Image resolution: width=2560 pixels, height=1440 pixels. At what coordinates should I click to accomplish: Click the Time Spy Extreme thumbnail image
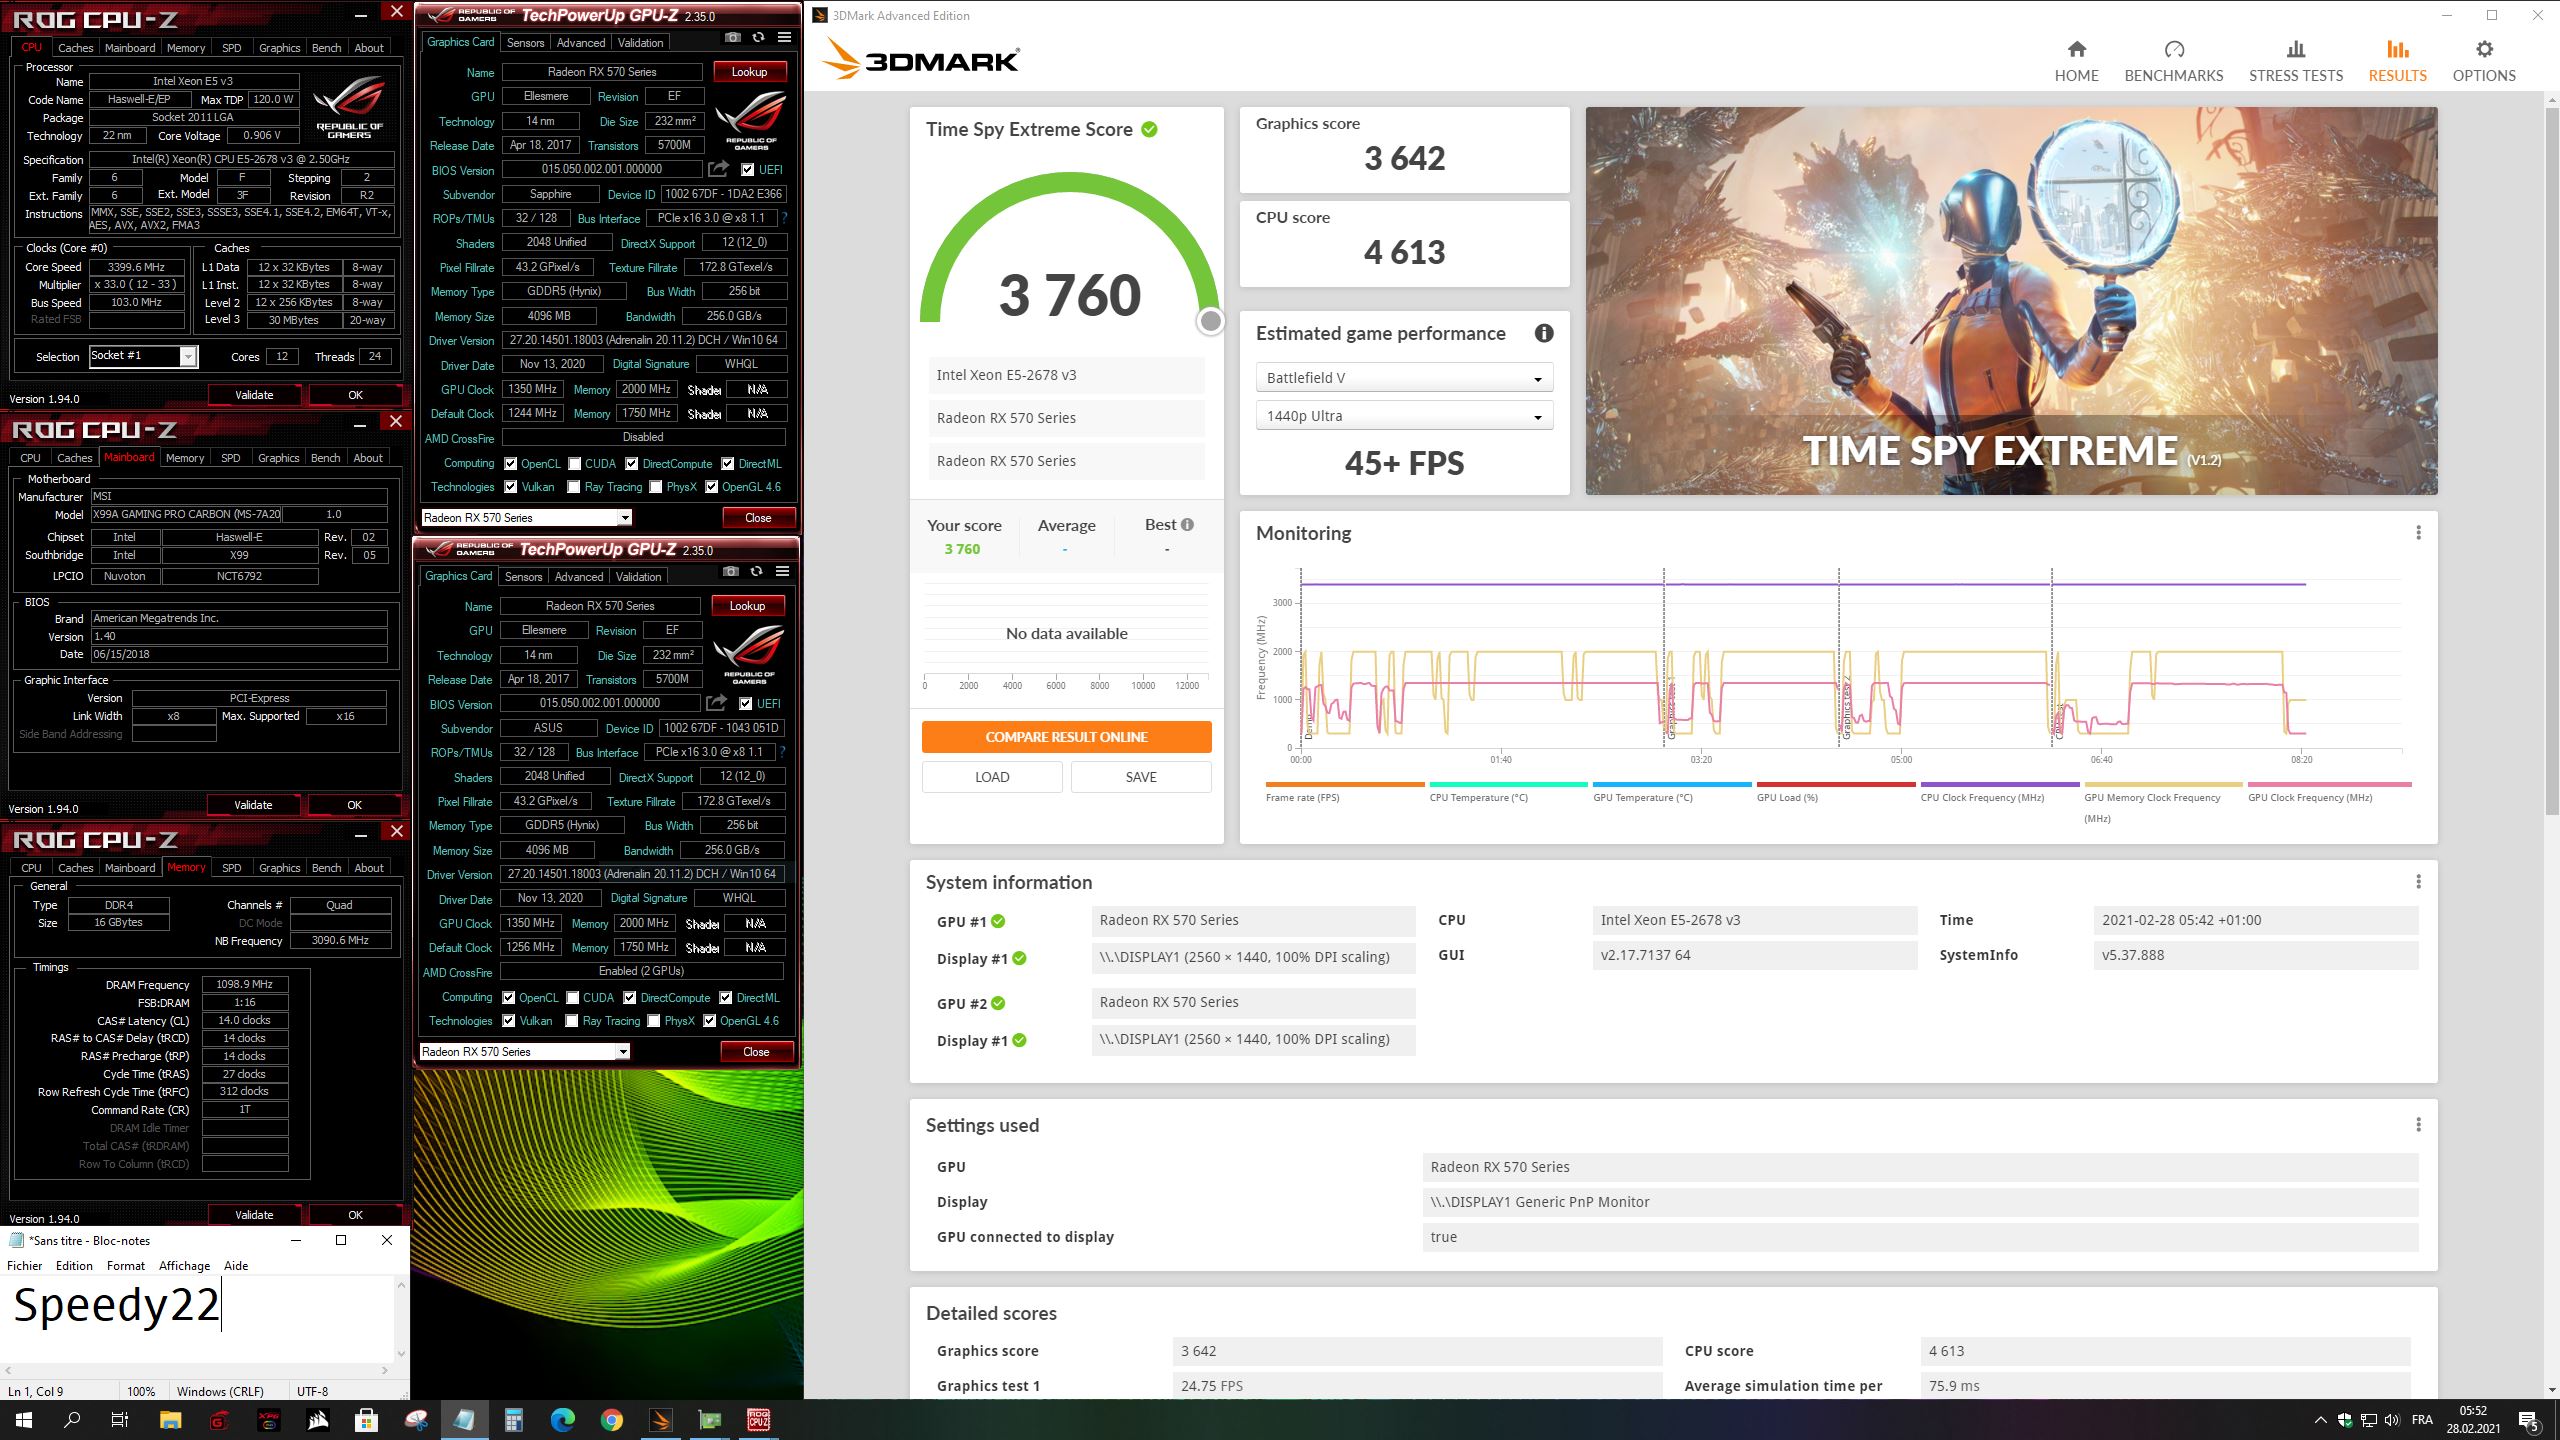[2011, 301]
